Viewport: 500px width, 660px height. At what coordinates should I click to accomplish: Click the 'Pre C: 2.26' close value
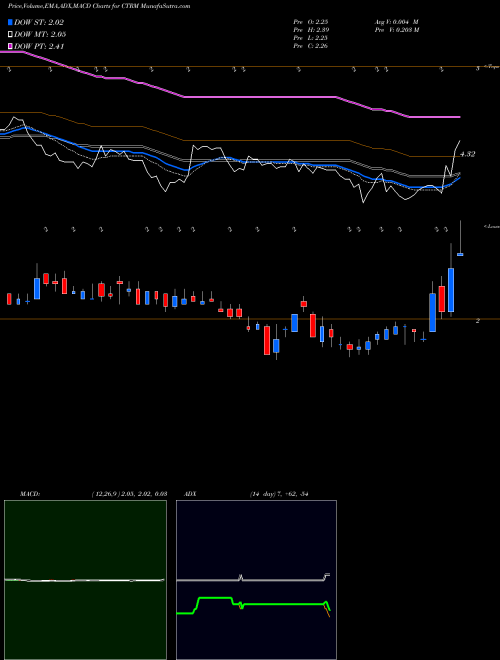tap(311, 46)
